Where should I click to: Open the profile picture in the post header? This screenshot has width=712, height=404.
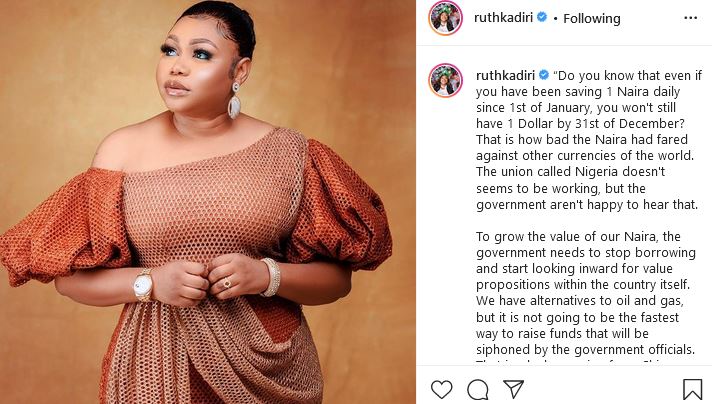pyautogui.click(x=445, y=18)
